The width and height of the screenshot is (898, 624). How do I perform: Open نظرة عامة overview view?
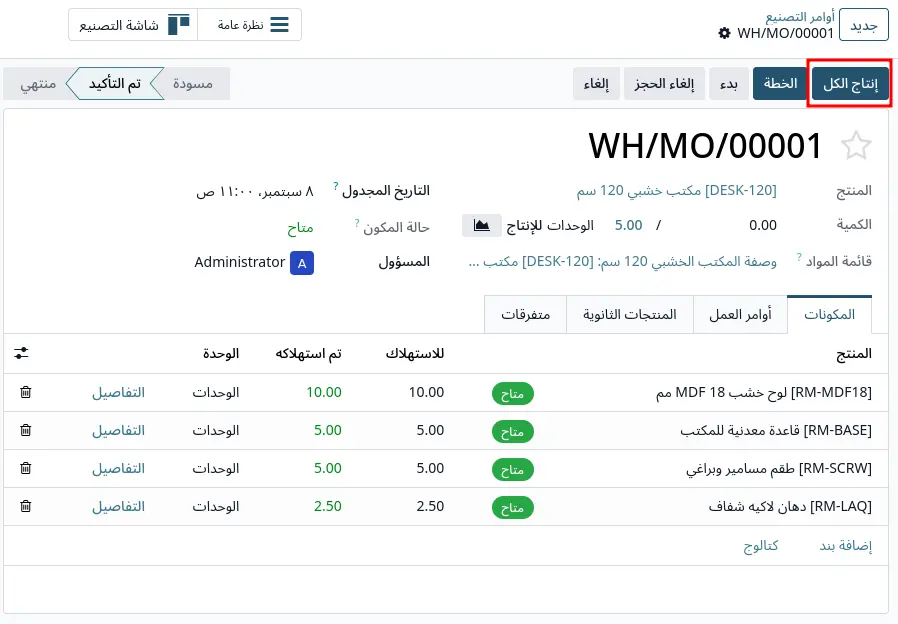(x=250, y=25)
